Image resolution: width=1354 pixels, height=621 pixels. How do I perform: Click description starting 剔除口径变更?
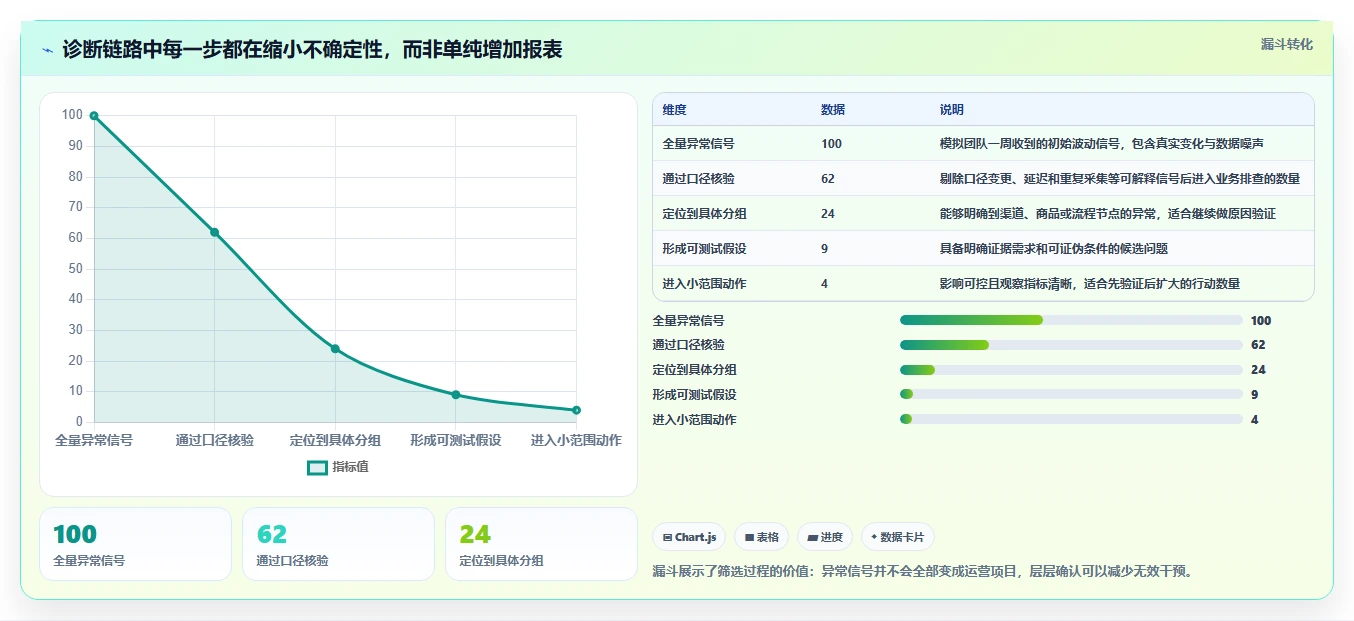tap(1119, 179)
